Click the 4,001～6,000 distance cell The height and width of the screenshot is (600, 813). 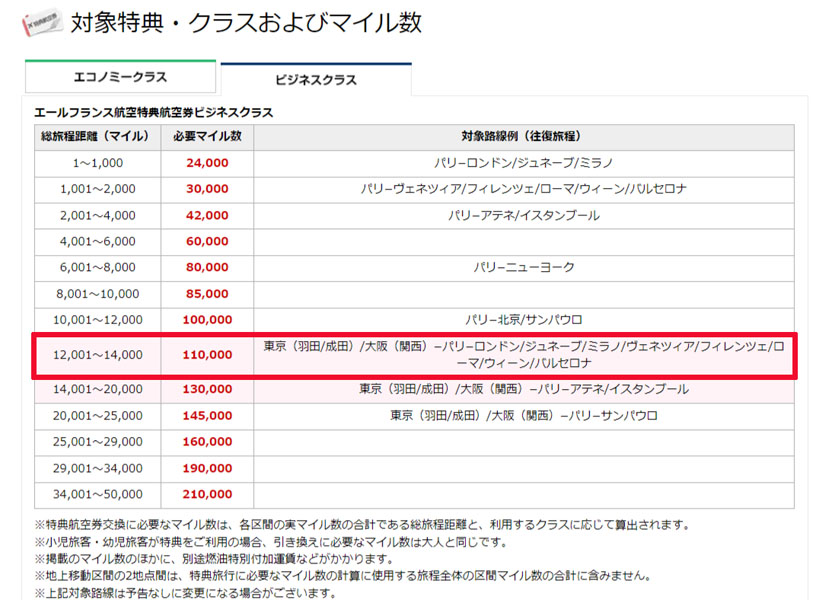(x=97, y=242)
